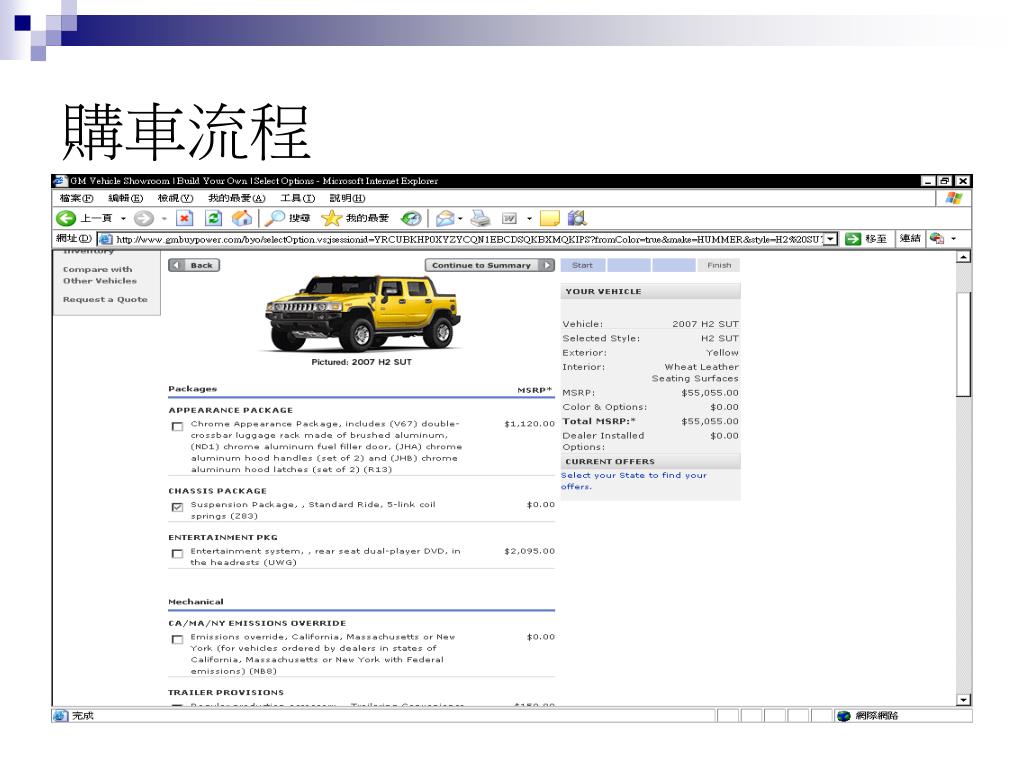Click the green Back (上一頁) arrow
The width and height of the screenshot is (1024, 768).
[66, 219]
